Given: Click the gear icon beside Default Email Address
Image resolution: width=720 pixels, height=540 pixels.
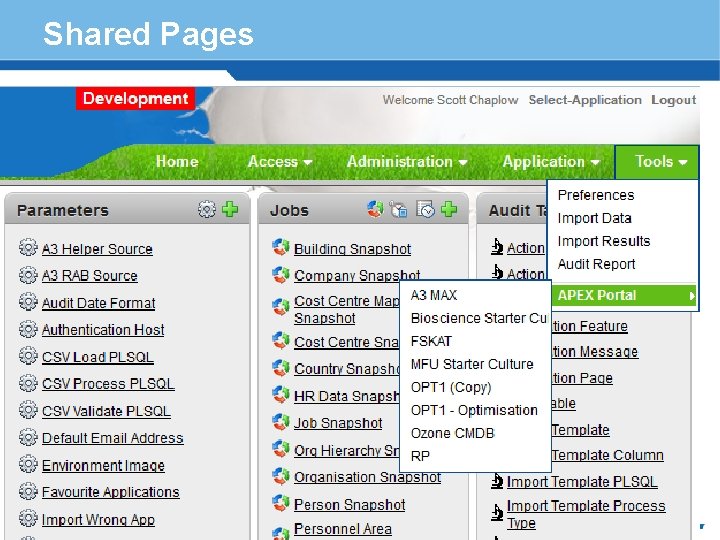Looking at the screenshot, I should pos(28,437).
